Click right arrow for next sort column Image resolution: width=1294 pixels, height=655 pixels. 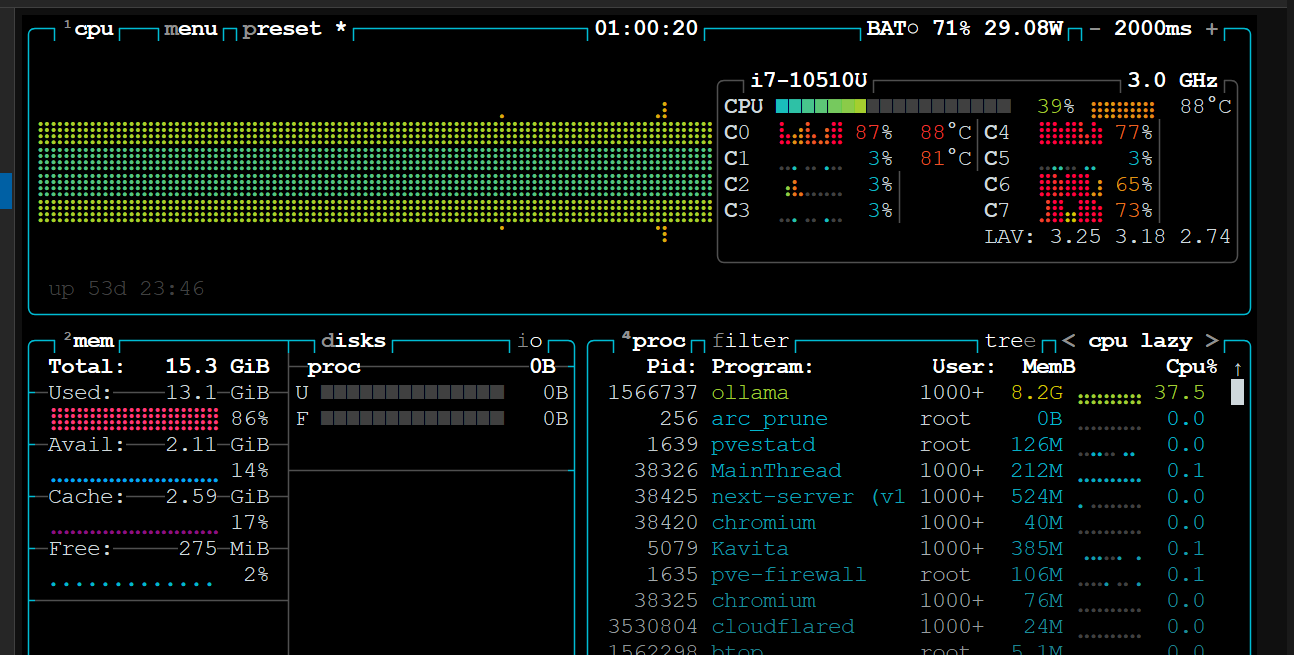(1212, 341)
